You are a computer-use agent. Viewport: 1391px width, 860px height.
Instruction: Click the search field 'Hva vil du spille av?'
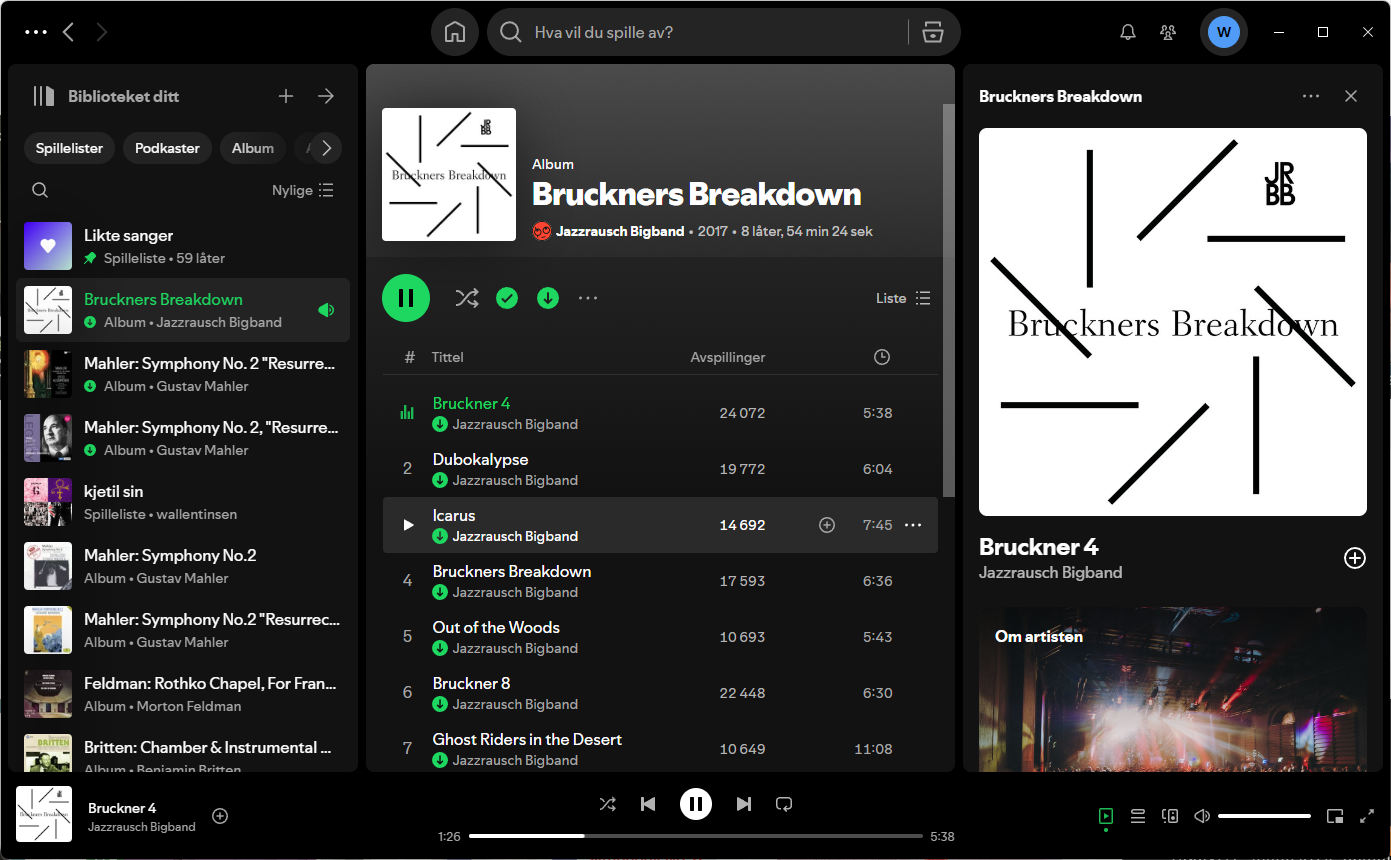(x=700, y=32)
